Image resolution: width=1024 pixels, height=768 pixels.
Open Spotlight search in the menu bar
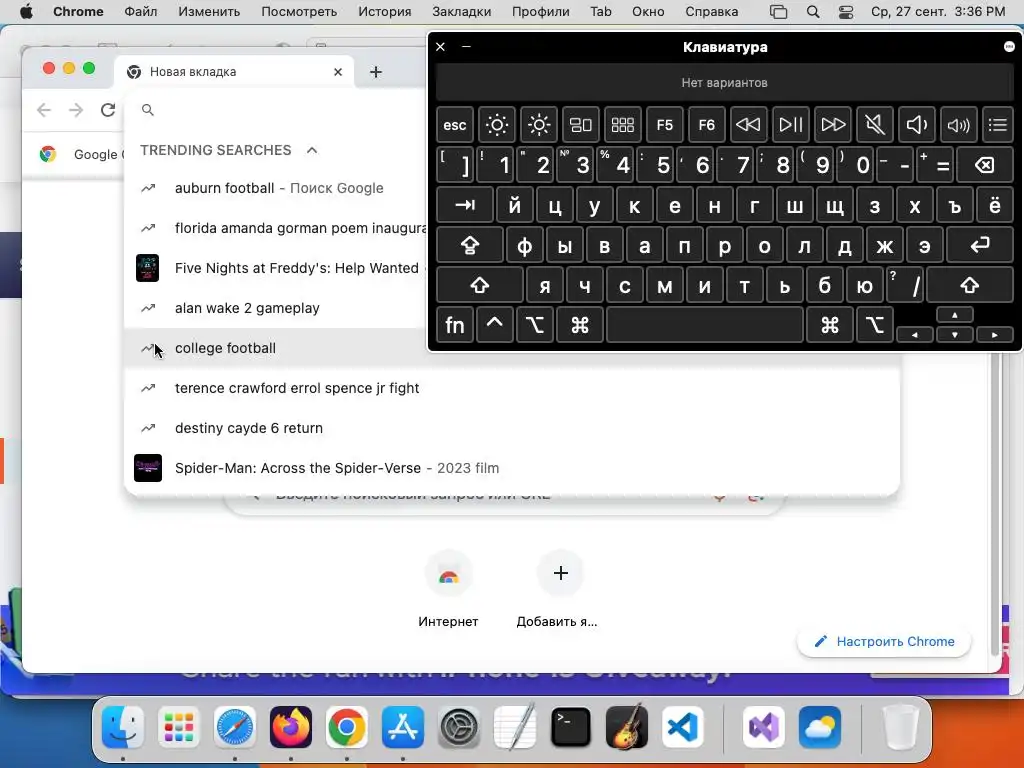812,12
